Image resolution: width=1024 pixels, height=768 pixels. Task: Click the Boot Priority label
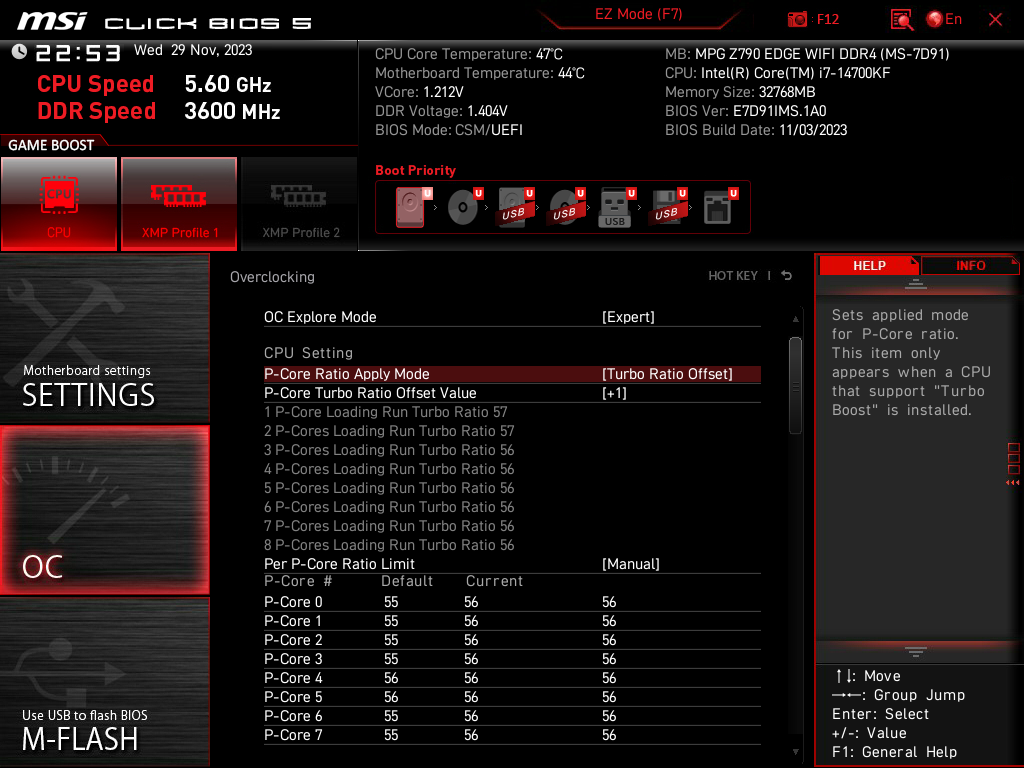tap(415, 170)
